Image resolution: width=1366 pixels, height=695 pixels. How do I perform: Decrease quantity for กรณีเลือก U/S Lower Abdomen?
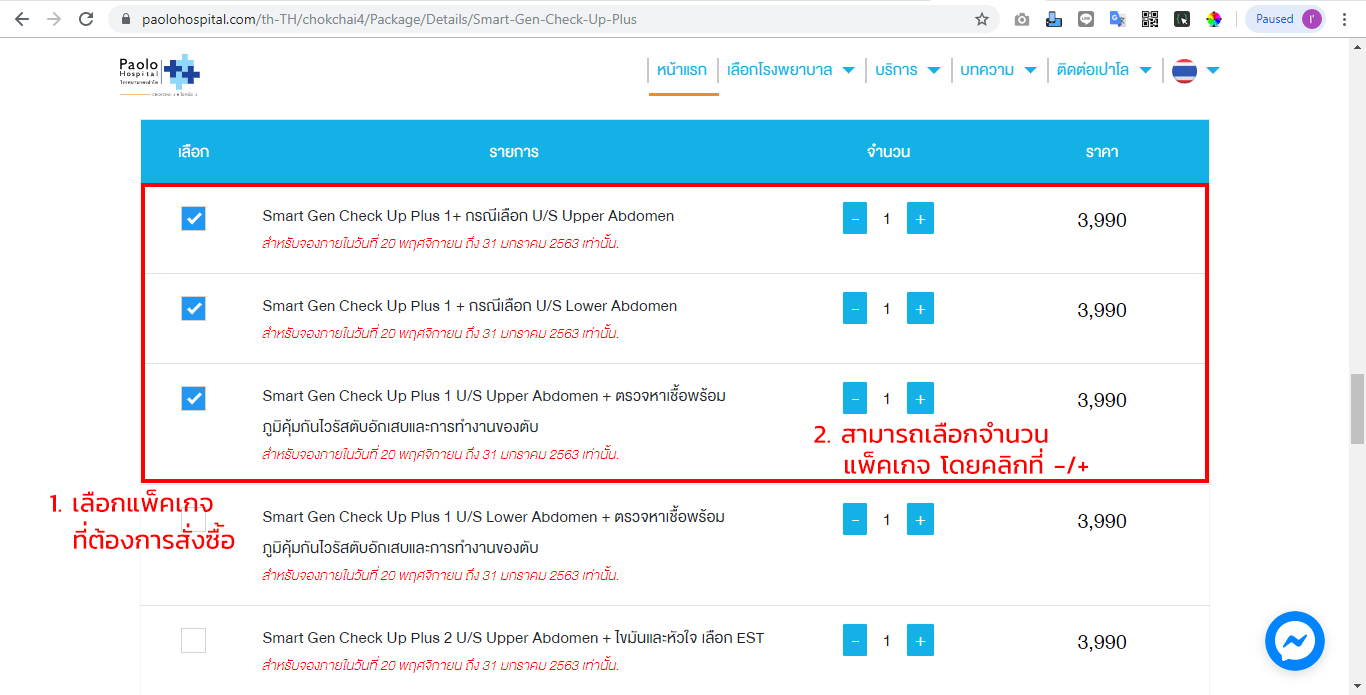click(x=855, y=308)
